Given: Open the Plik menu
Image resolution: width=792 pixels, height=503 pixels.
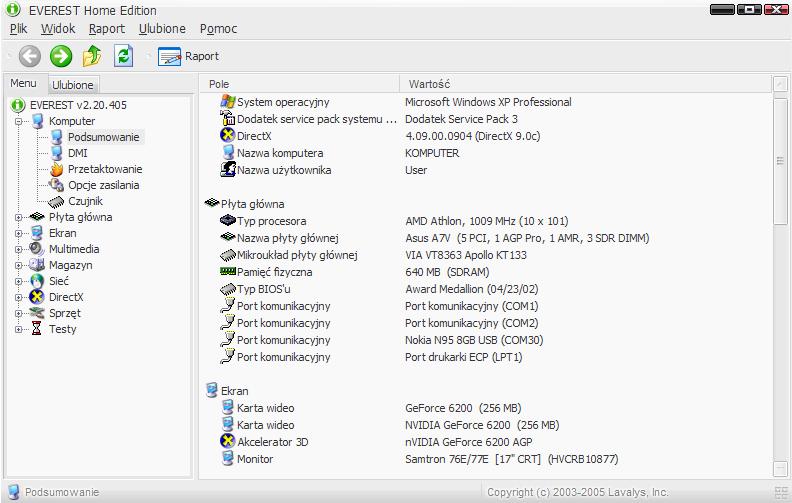Looking at the screenshot, I should coord(18,29).
